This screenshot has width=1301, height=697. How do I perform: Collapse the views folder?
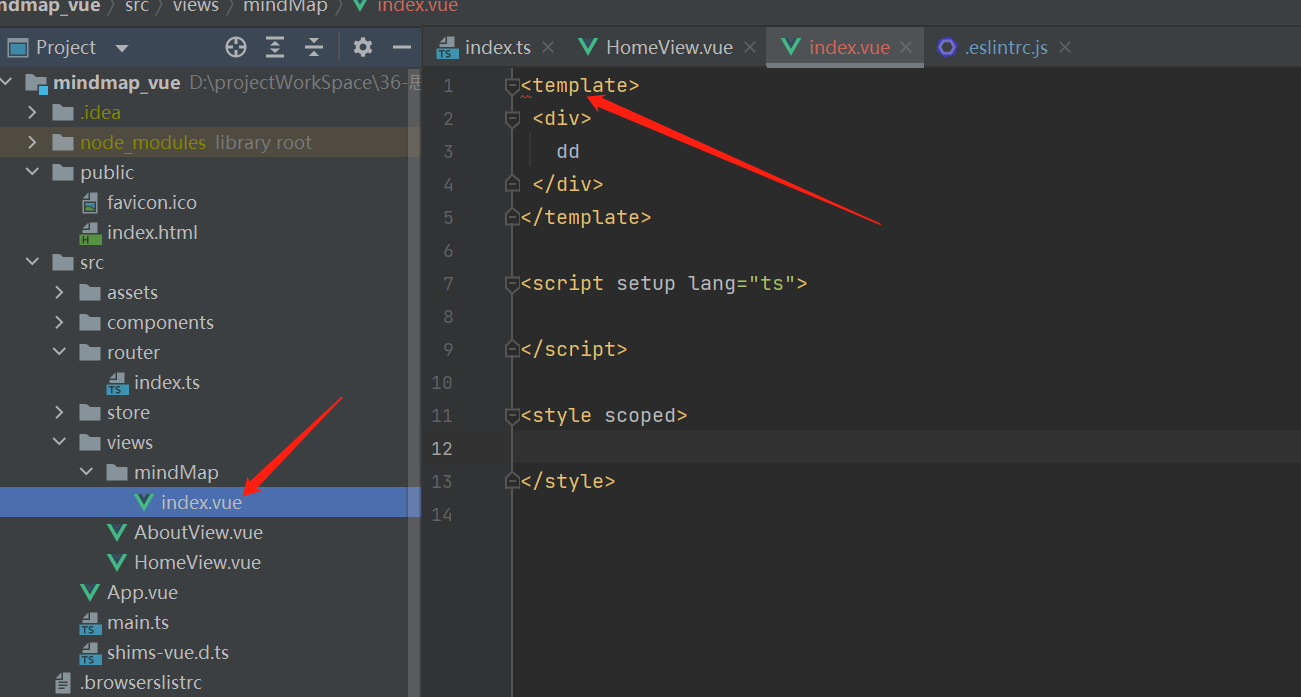pos(60,442)
